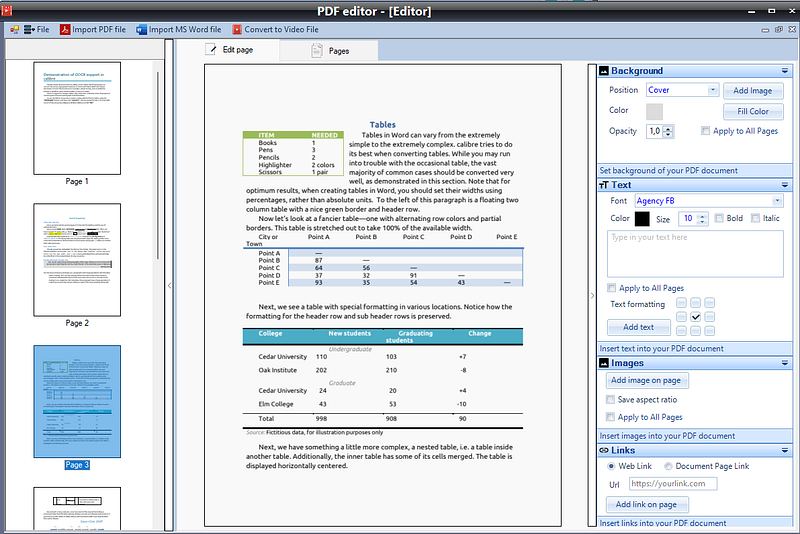Click the inner window minimize icon

(x=765, y=30)
